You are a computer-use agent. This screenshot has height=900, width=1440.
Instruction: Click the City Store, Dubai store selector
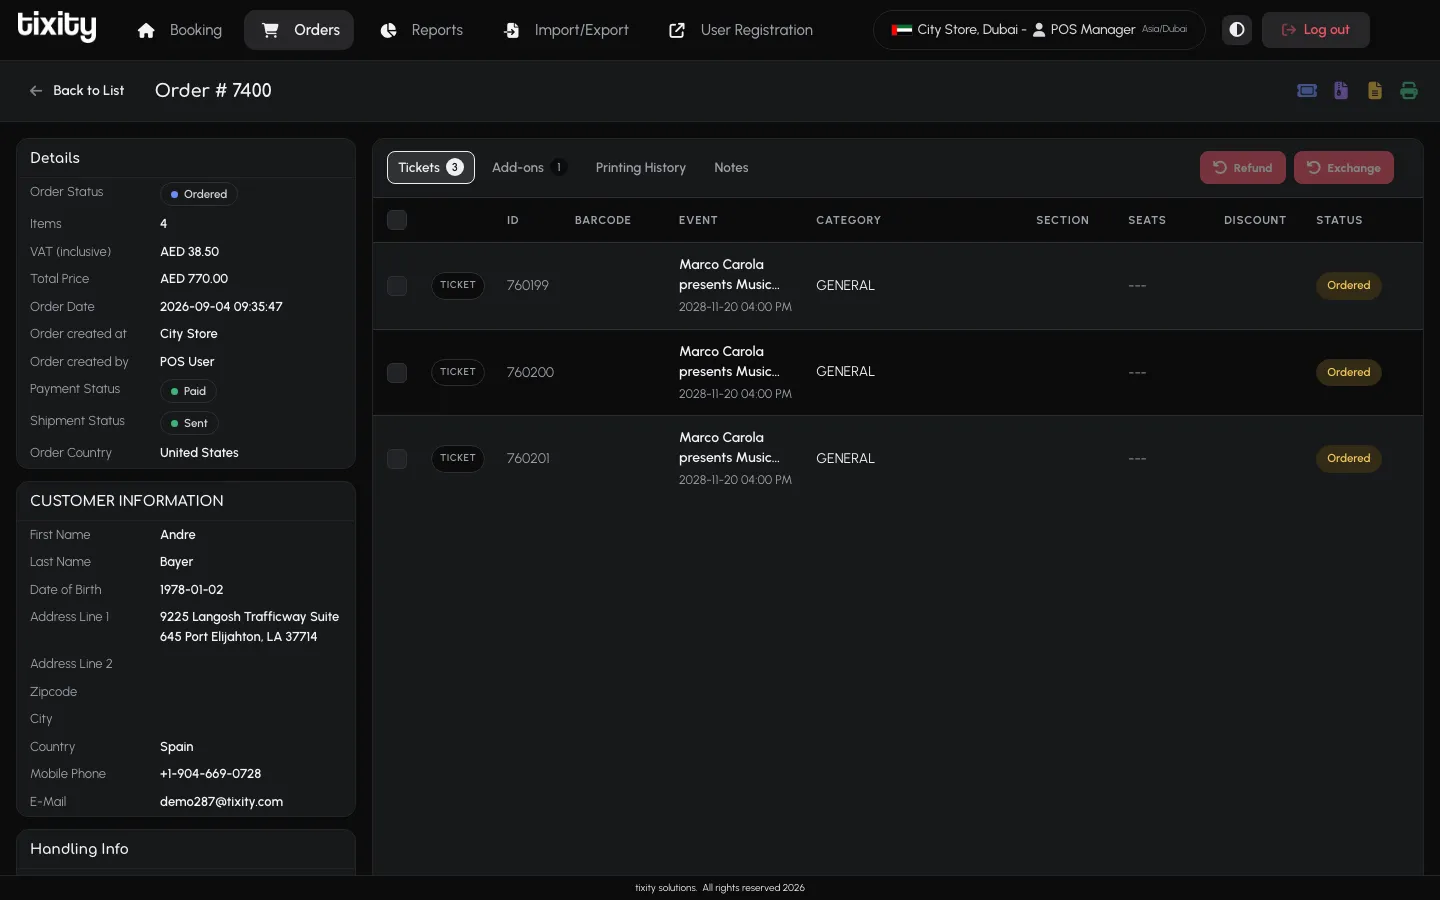click(1039, 30)
